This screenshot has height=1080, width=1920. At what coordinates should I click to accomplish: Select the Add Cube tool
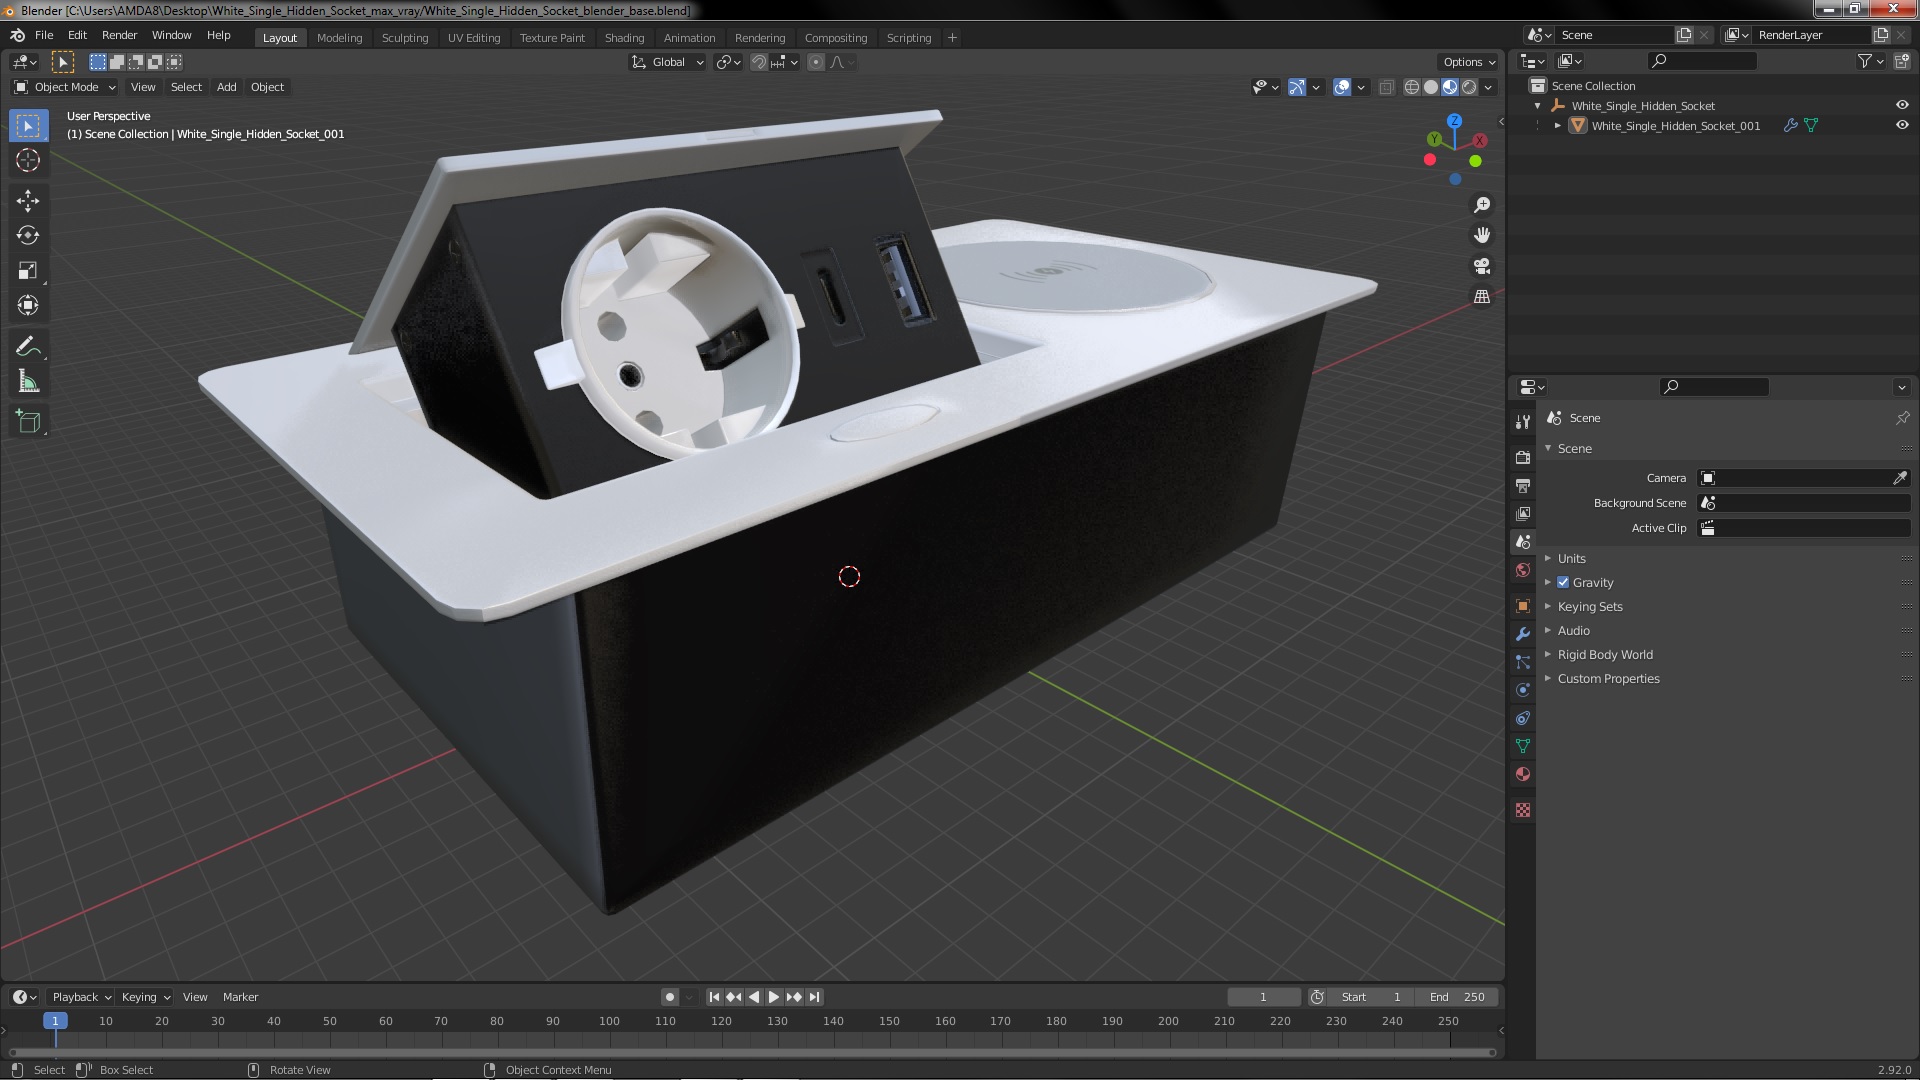pyautogui.click(x=28, y=422)
